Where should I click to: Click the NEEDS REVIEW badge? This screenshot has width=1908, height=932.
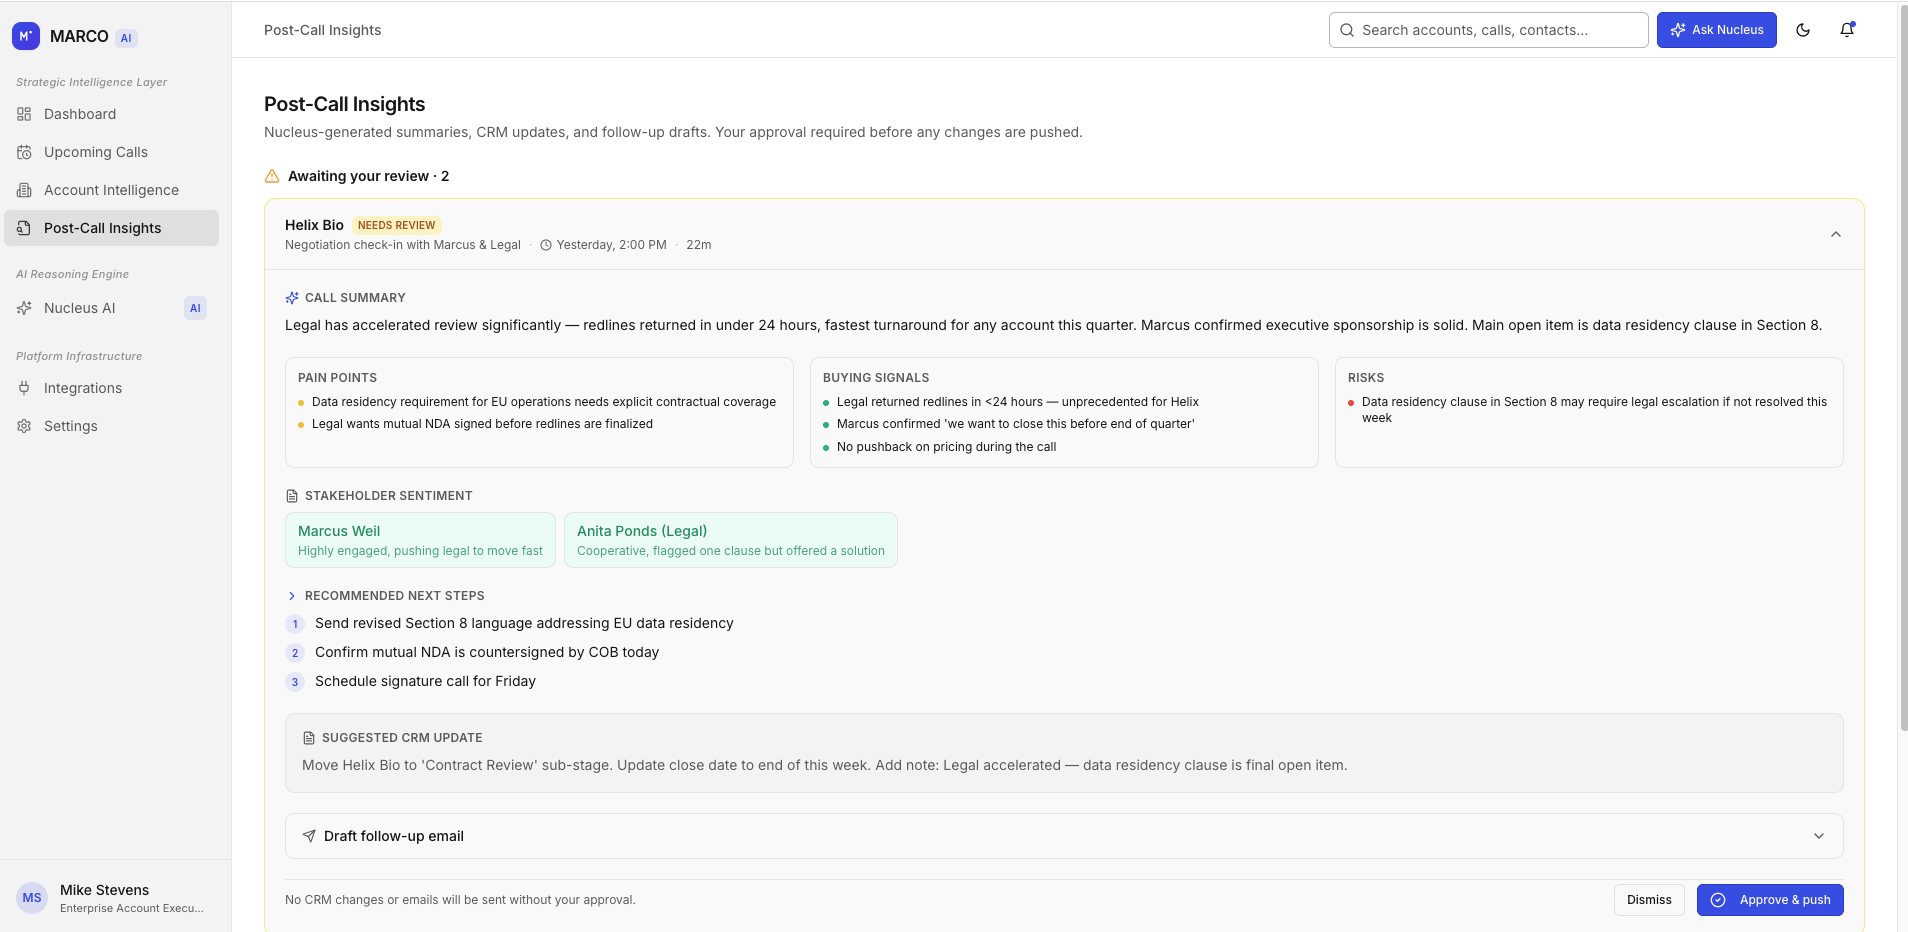tap(397, 225)
